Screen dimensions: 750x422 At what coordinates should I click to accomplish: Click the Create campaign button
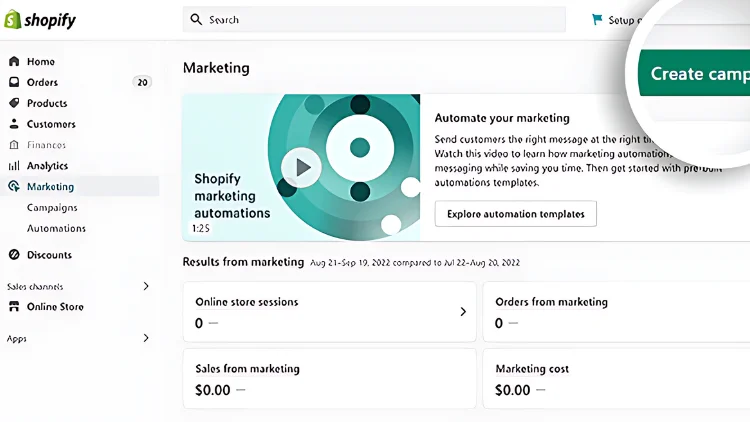click(694, 73)
